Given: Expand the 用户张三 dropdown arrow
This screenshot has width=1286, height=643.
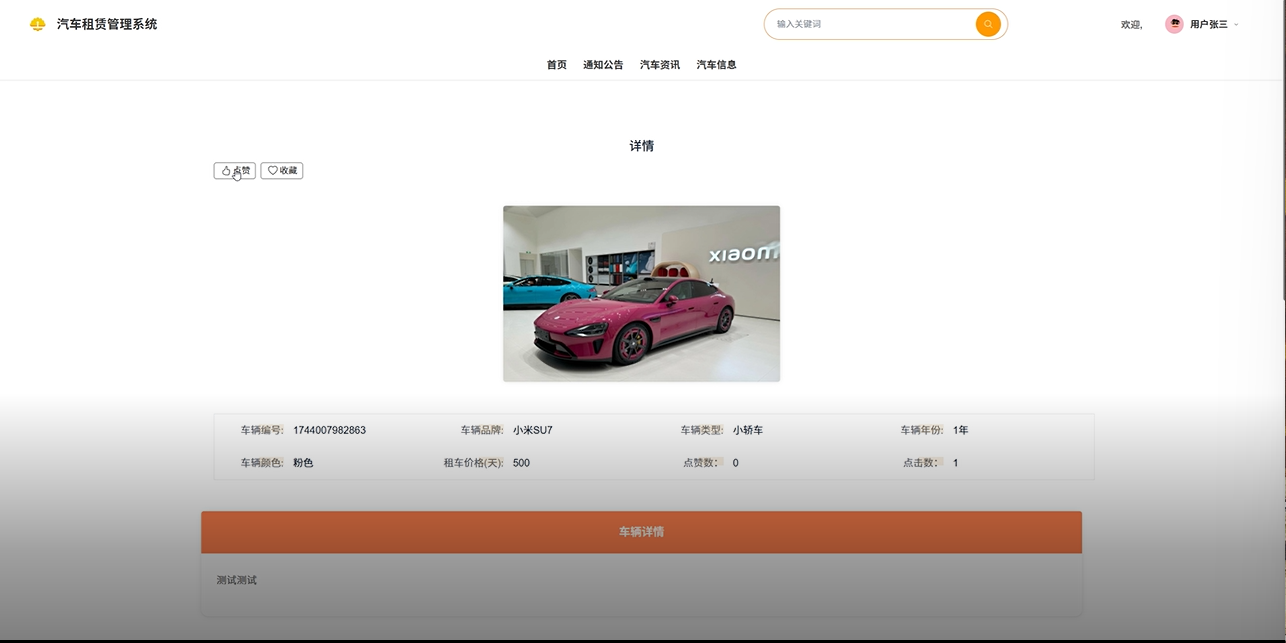Looking at the screenshot, I should coord(1236,25).
